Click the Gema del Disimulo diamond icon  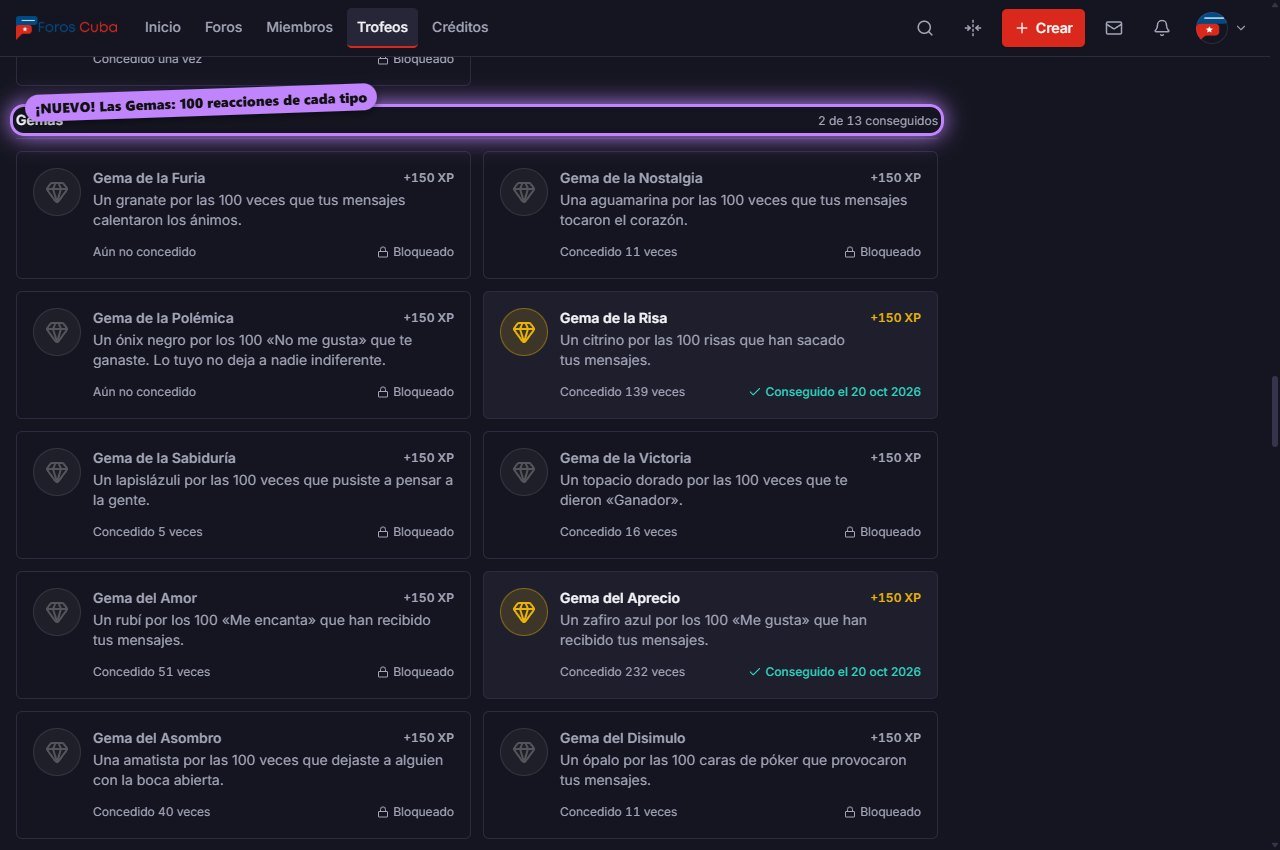pos(524,752)
